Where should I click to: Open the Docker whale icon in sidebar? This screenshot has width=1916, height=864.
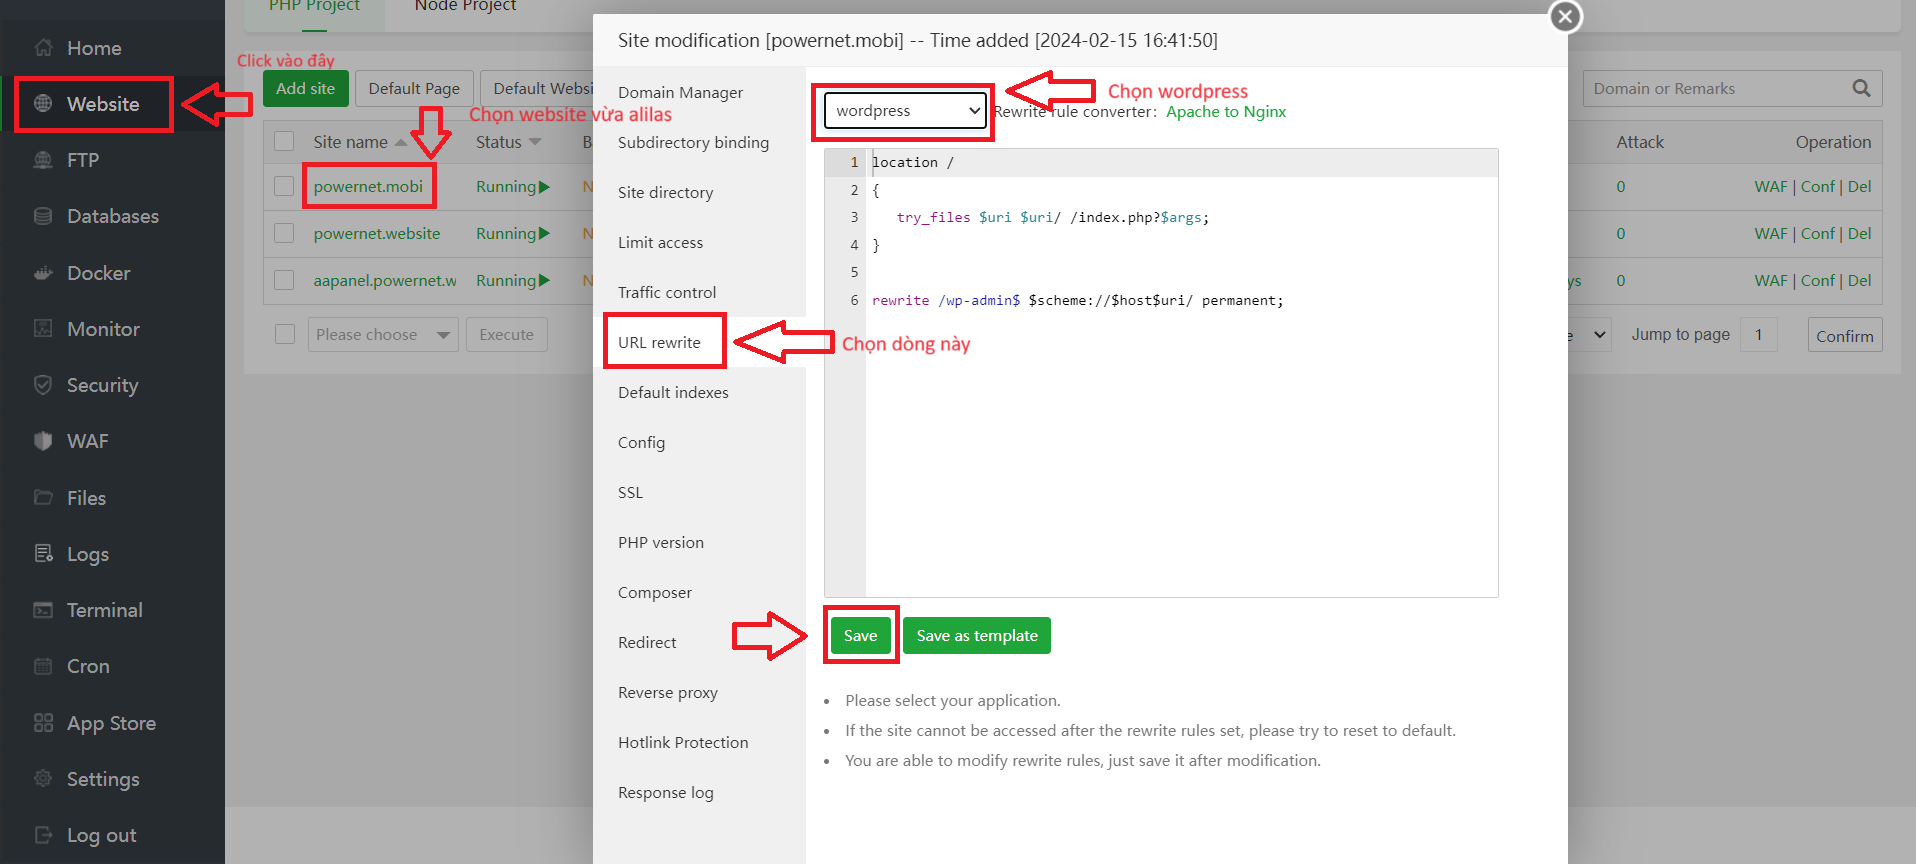coord(43,273)
